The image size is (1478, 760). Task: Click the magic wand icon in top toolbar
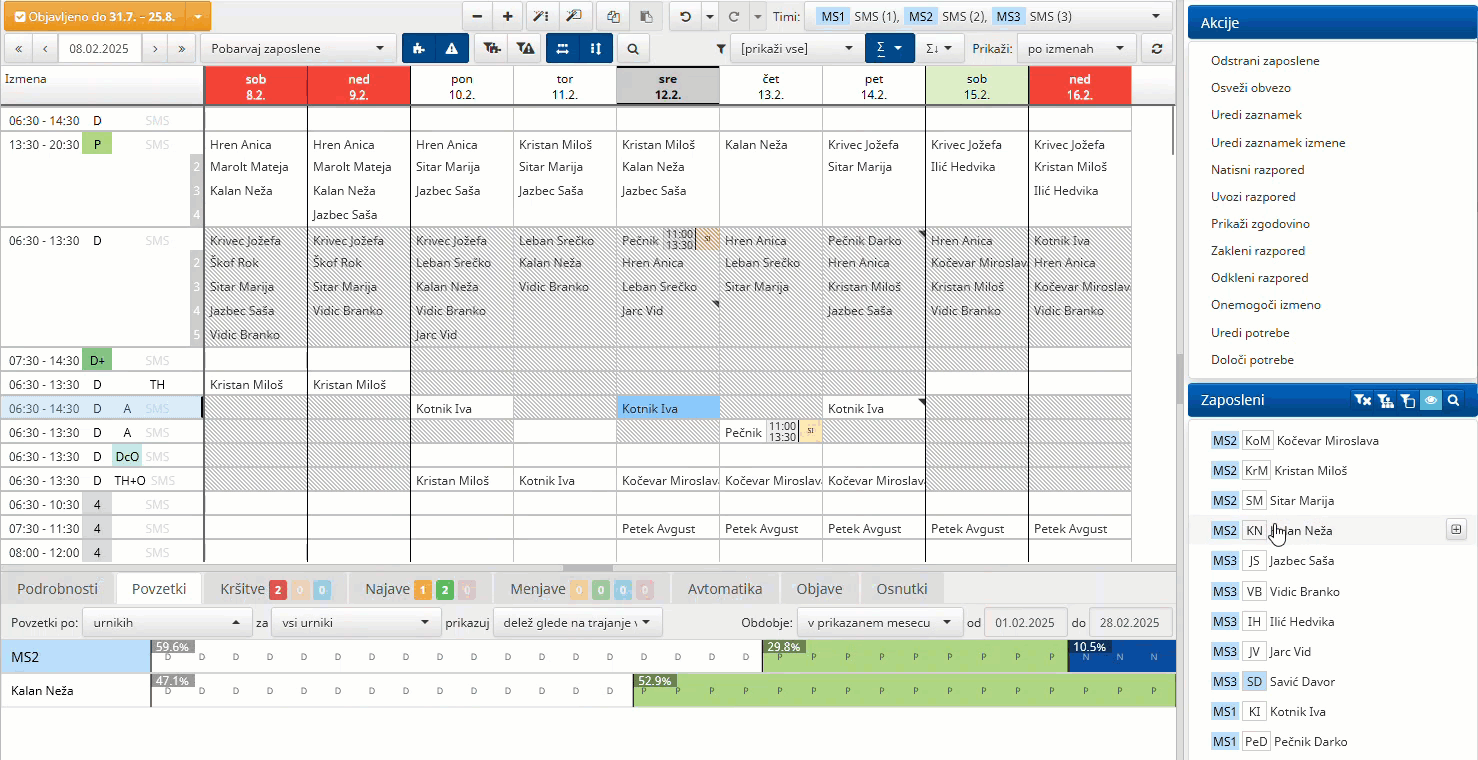point(540,16)
